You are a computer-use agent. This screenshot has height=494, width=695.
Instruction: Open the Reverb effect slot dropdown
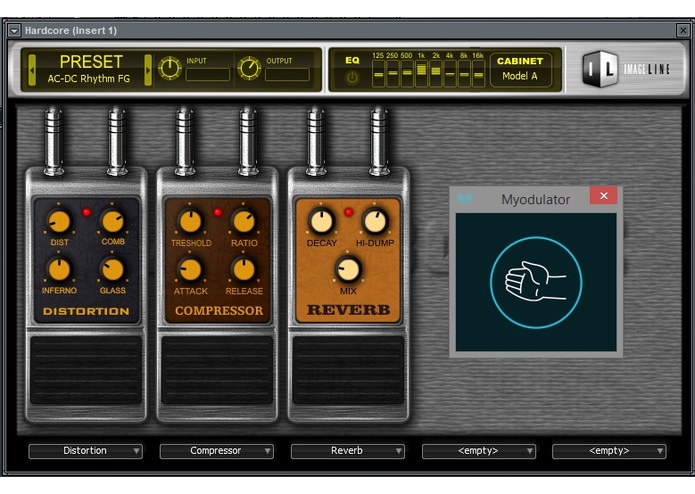click(348, 451)
